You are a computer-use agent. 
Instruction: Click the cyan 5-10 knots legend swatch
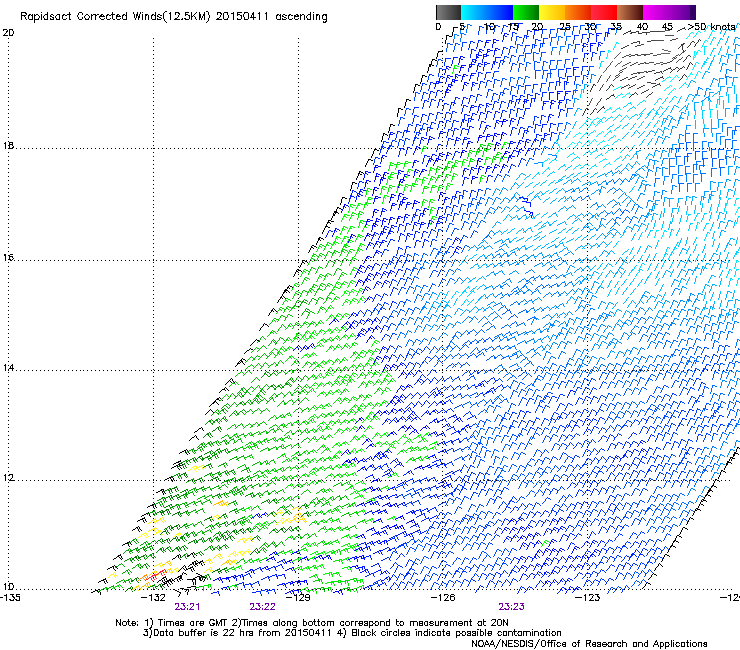(474, 12)
